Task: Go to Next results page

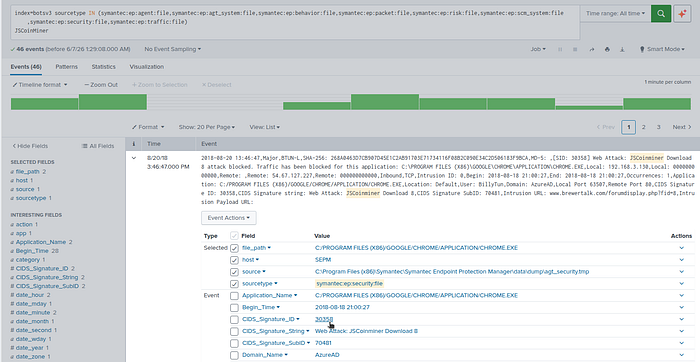Action: pyautogui.click(x=682, y=127)
